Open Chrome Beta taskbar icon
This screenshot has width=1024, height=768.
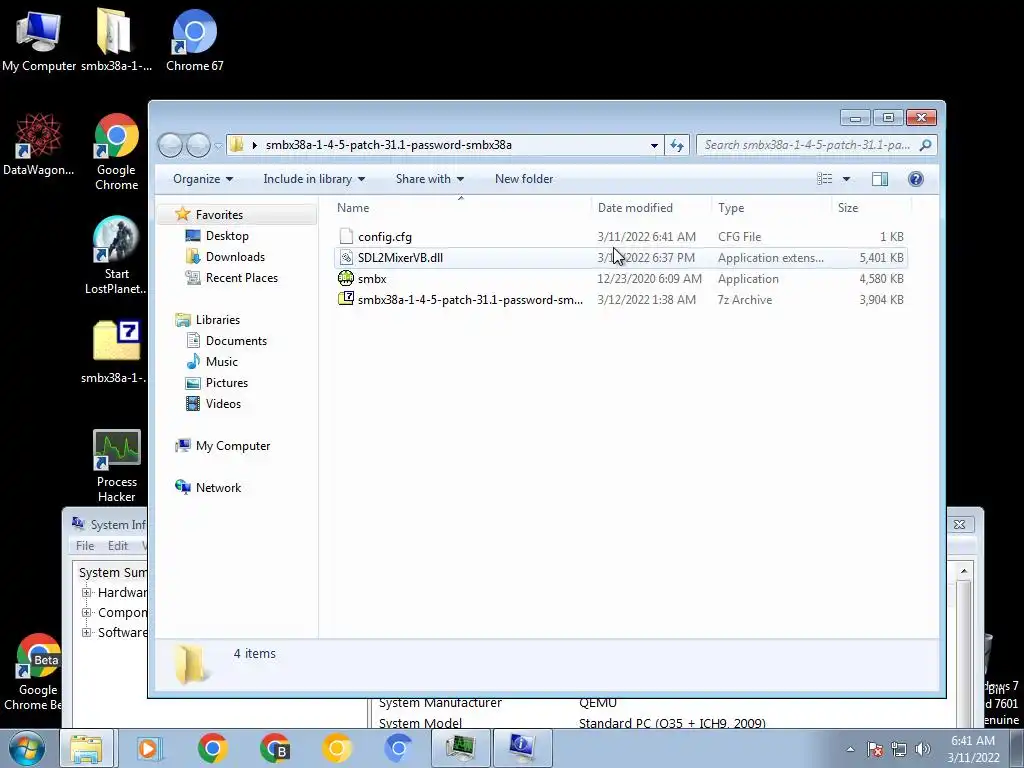coord(275,748)
